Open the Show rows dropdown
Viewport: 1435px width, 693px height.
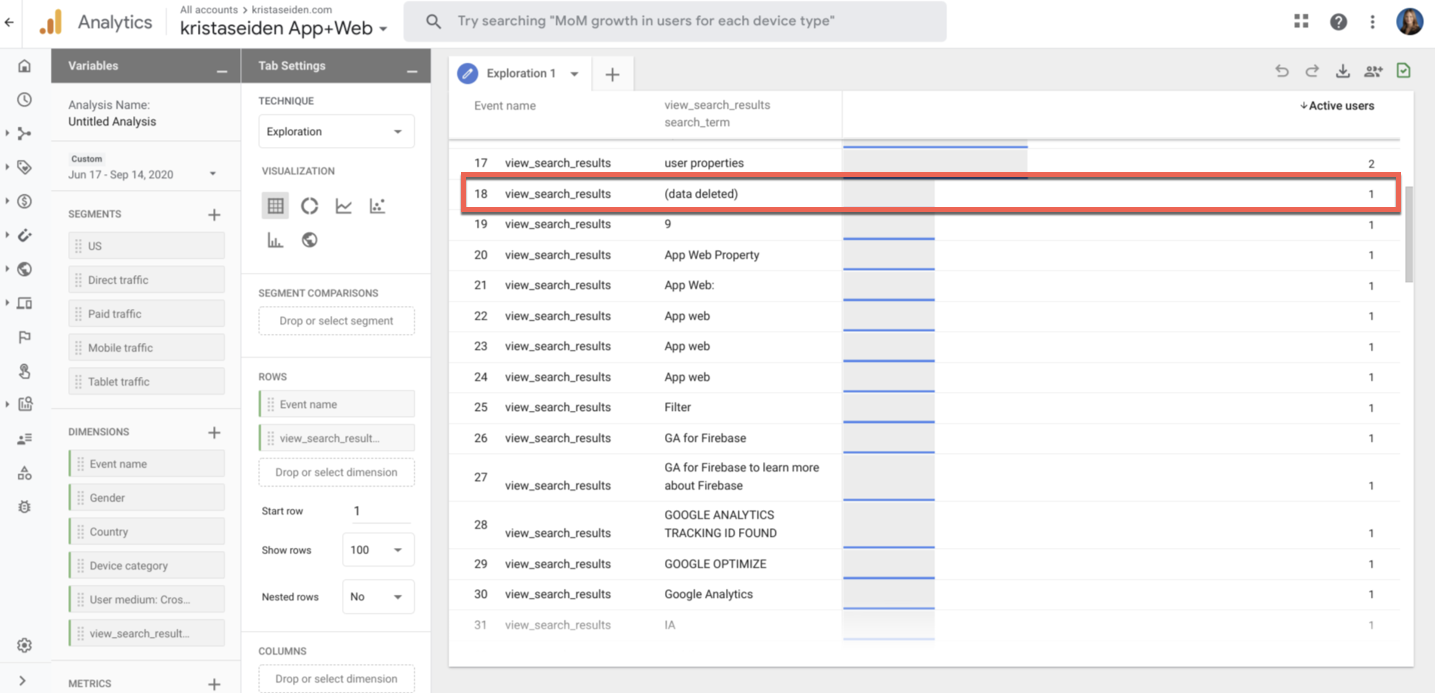(x=377, y=550)
